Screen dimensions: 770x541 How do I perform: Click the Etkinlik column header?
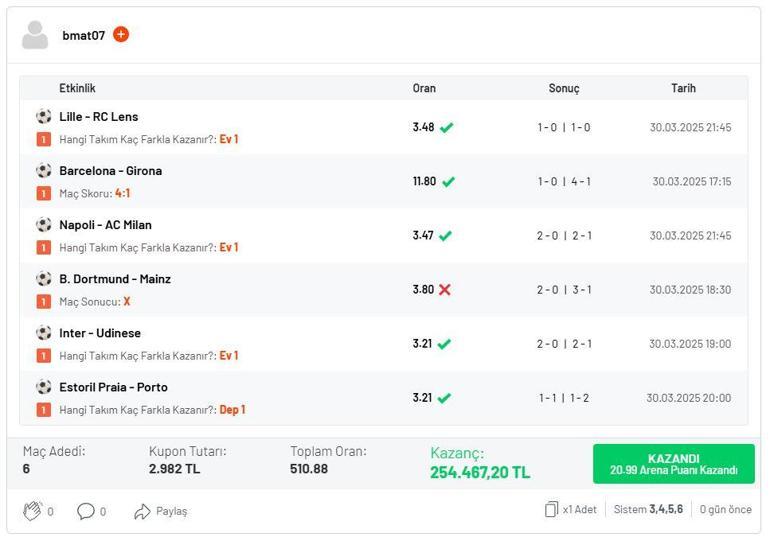click(x=77, y=88)
